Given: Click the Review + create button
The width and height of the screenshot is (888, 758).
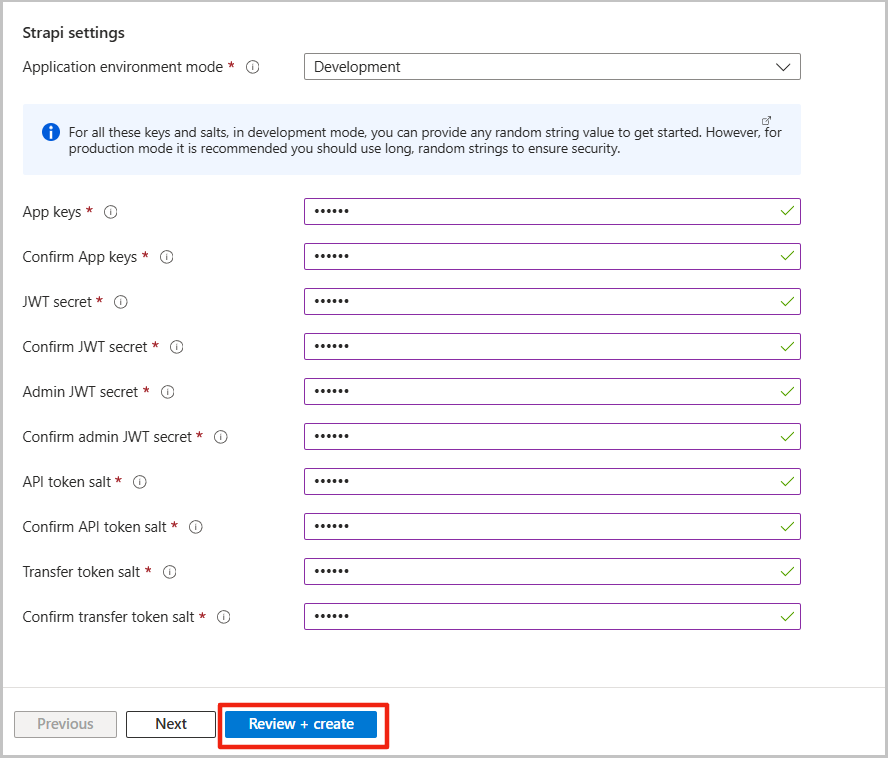Looking at the screenshot, I should point(302,724).
